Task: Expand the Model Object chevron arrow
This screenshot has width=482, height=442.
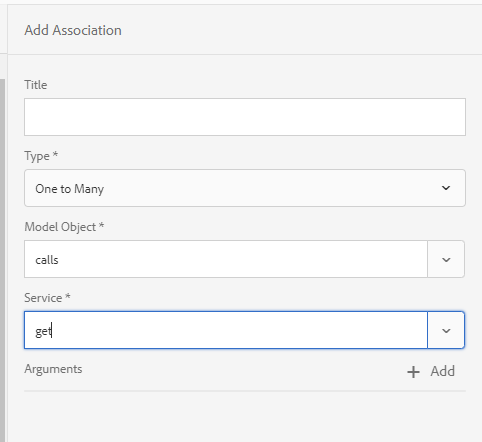Action: coord(446,259)
